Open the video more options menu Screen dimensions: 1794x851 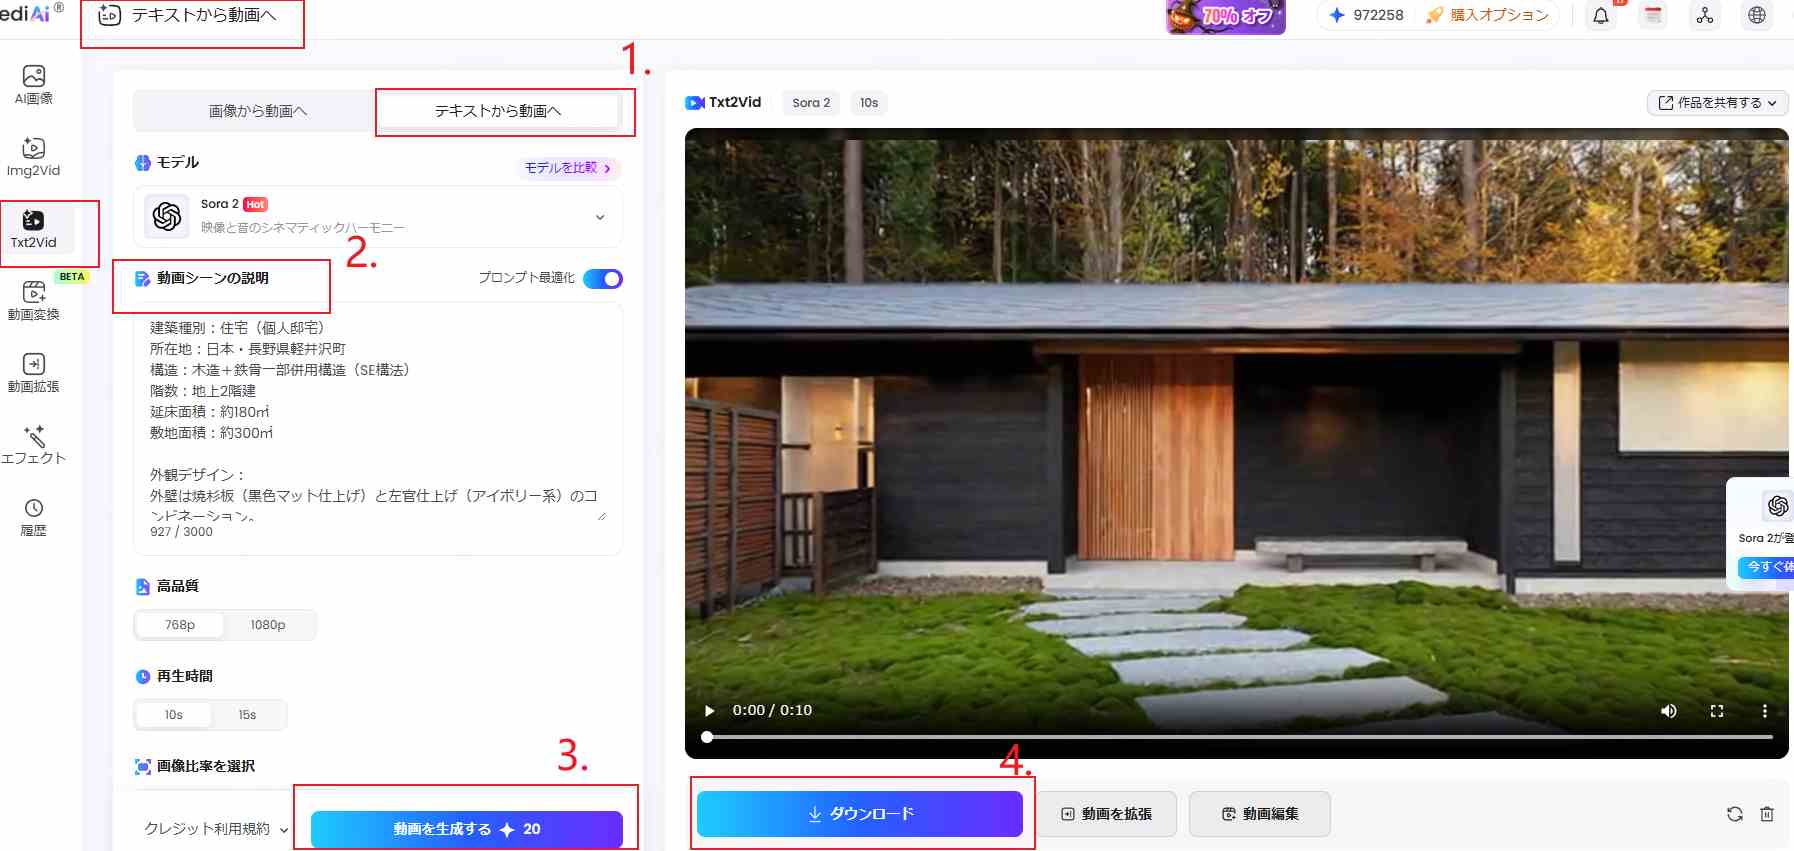click(x=1764, y=711)
